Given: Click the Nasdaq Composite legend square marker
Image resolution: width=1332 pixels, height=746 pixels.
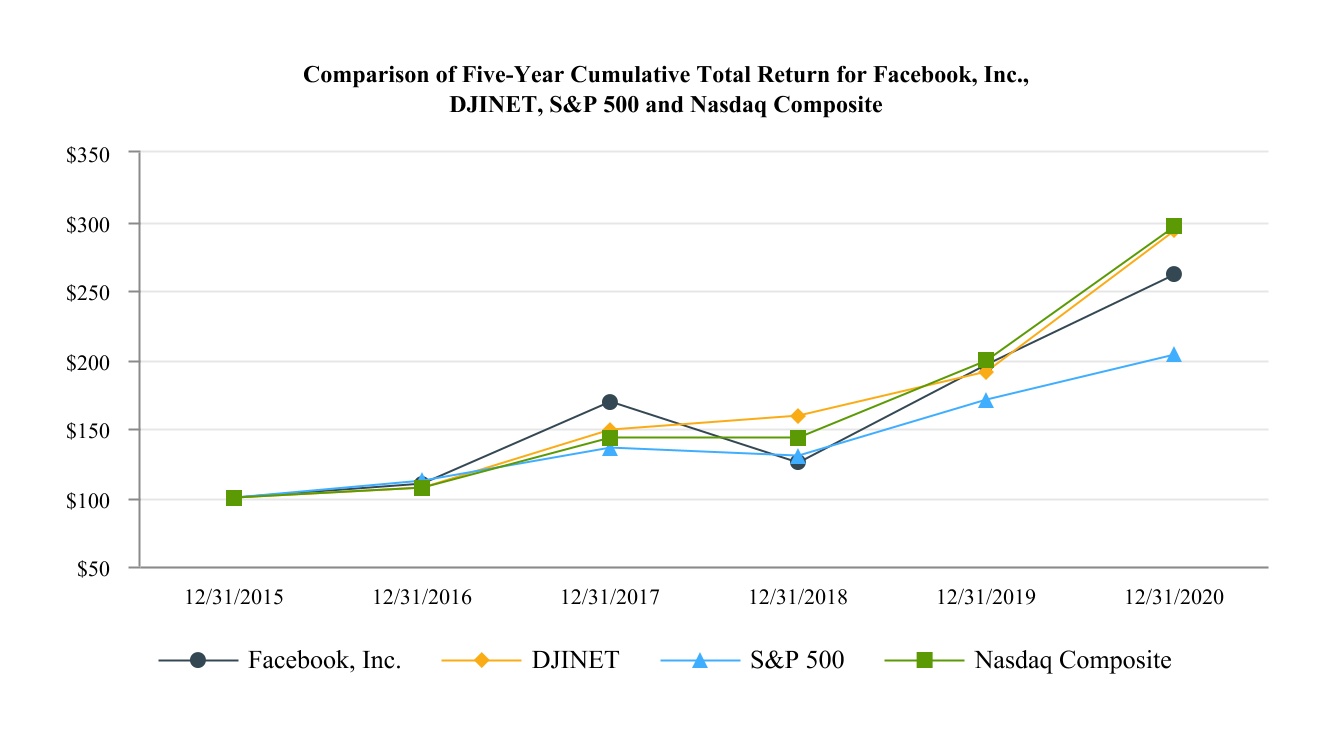Looking at the screenshot, I should click(925, 661).
